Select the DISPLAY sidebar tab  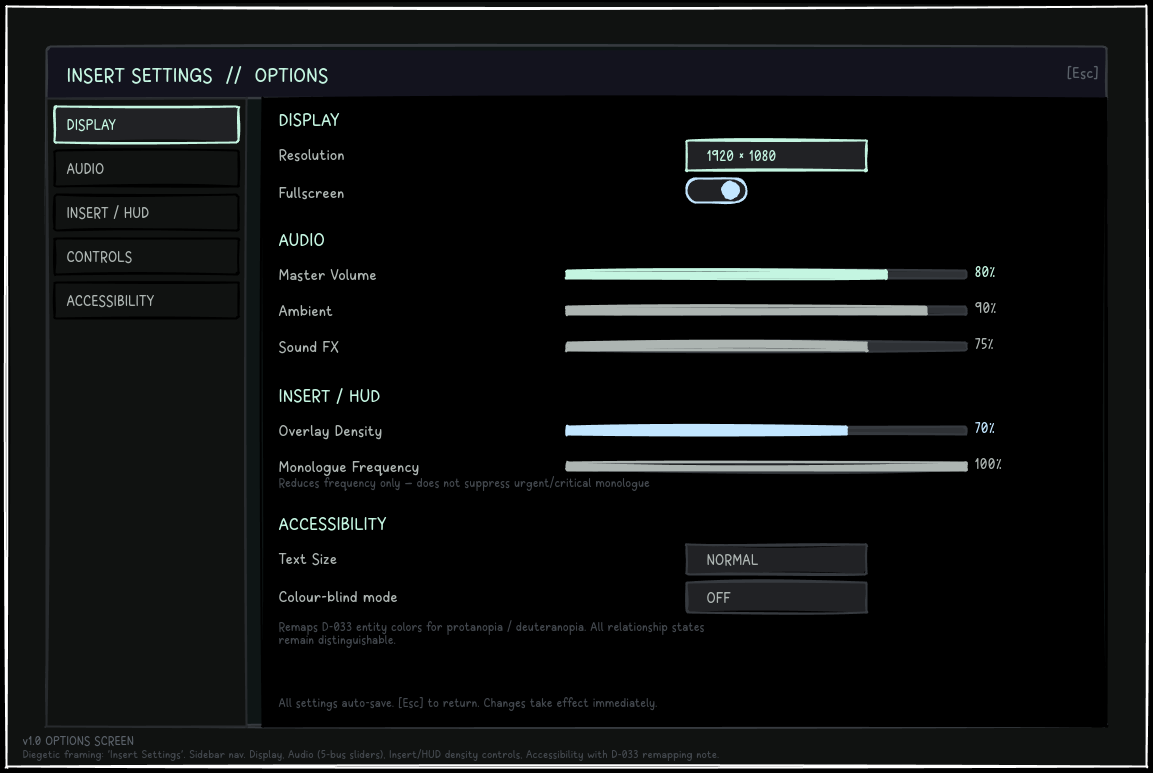click(x=146, y=124)
